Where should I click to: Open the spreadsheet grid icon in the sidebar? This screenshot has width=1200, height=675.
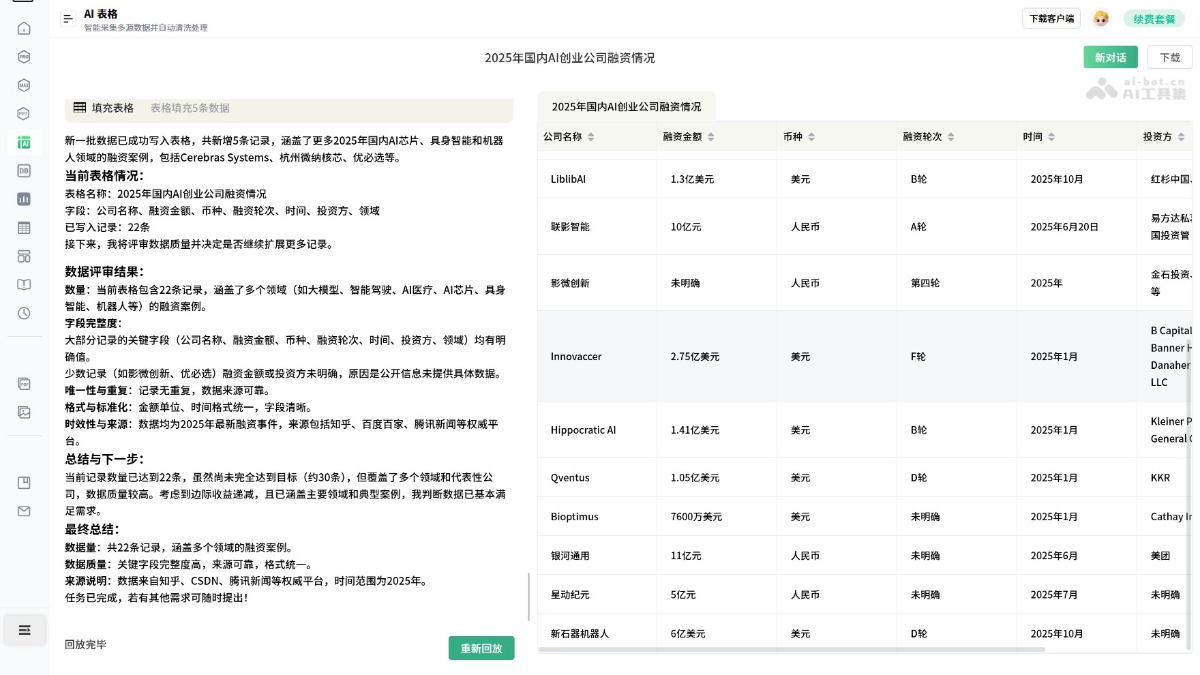click(24, 226)
